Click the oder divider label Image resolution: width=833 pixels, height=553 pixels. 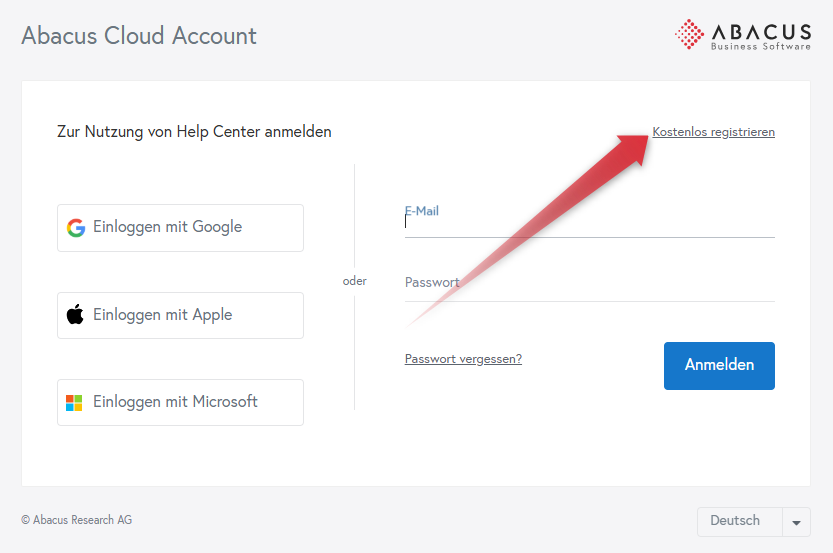point(354,280)
